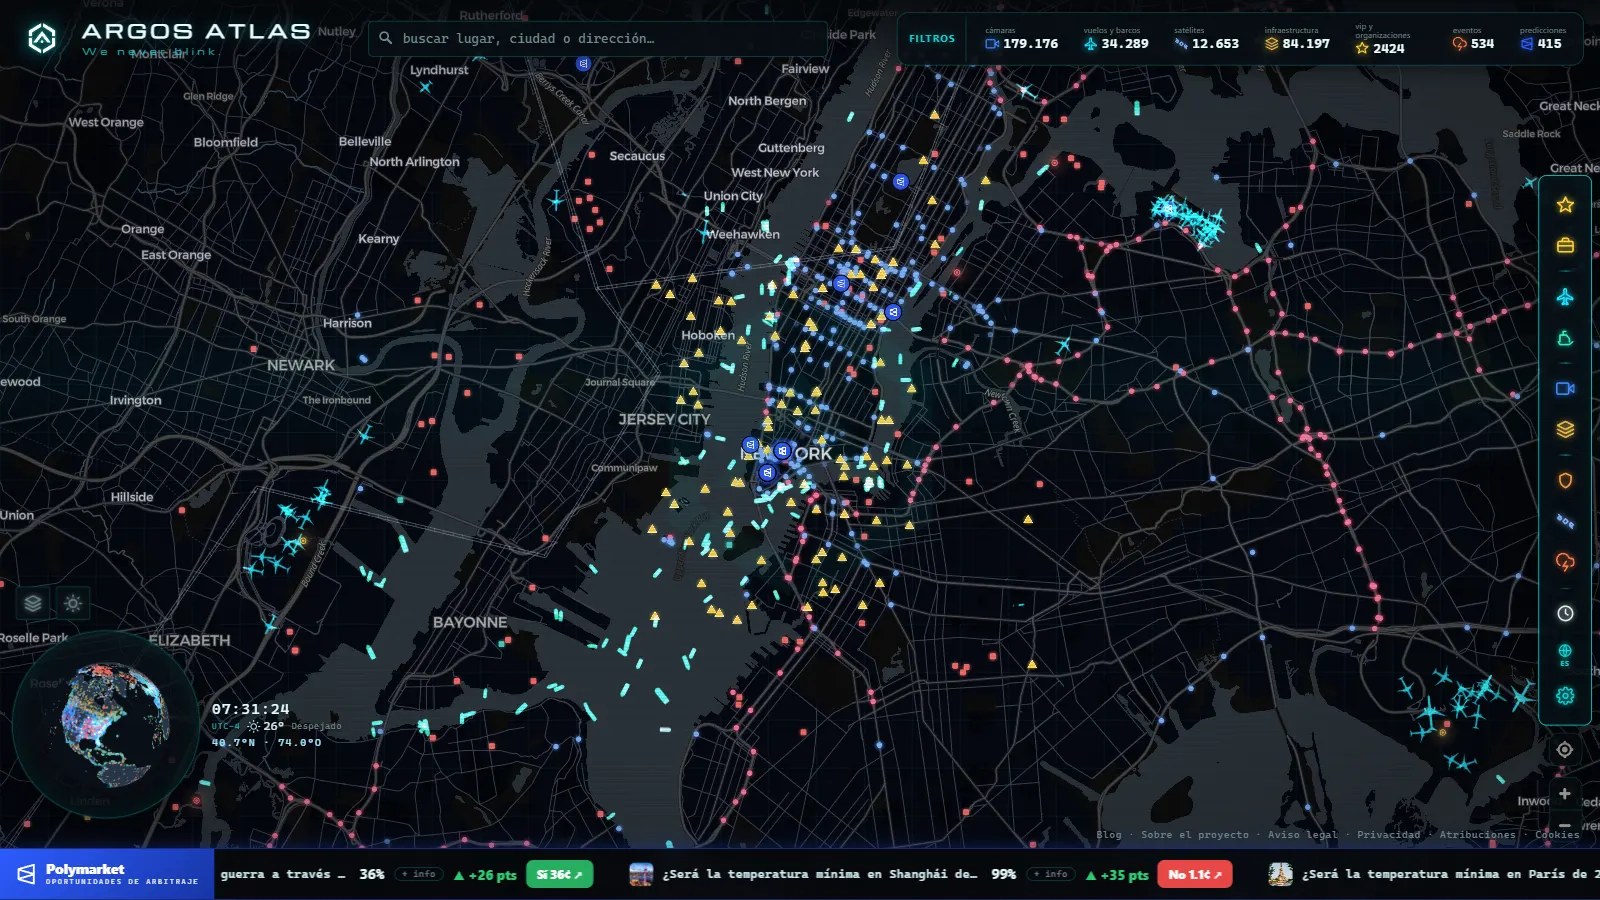Open the stacked layers infrastructure icon in sidebar
Viewport: 1600px width, 900px height.
[x=1565, y=429]
